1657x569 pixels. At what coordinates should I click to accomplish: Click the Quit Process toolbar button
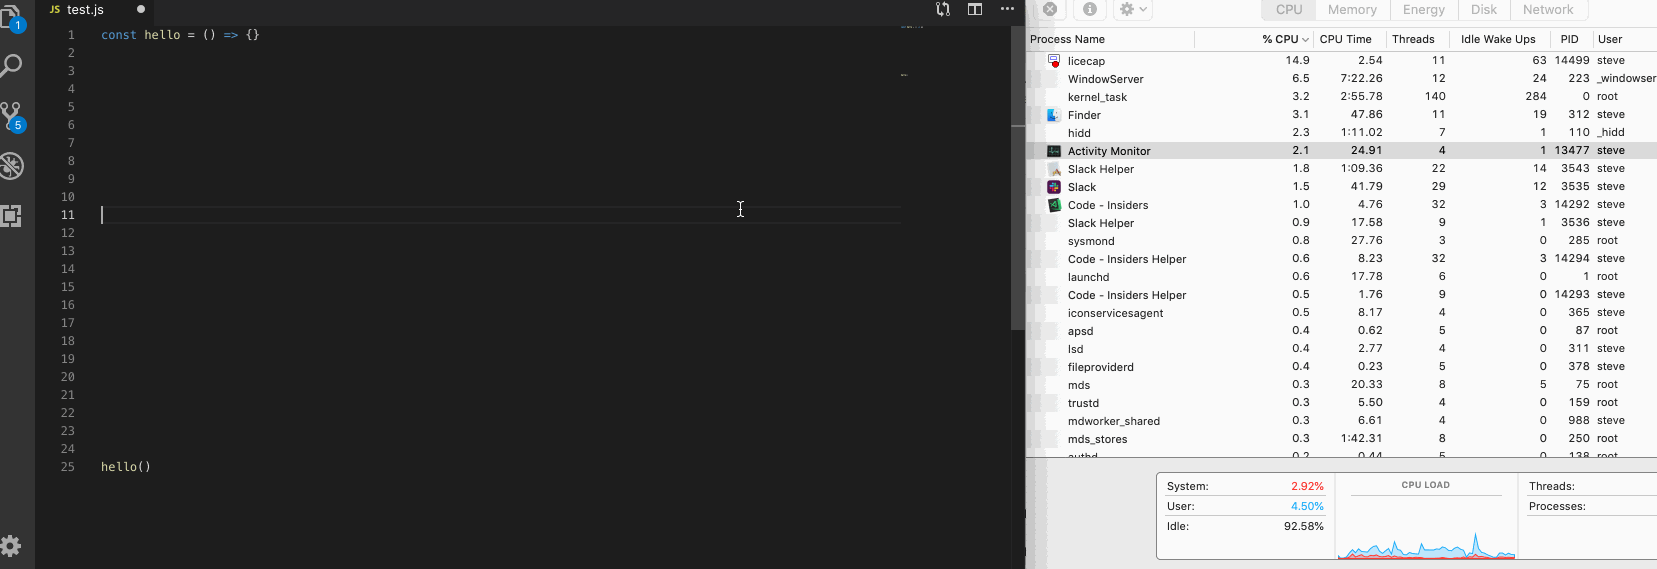pyautogui.click(x=1050, y=9)
